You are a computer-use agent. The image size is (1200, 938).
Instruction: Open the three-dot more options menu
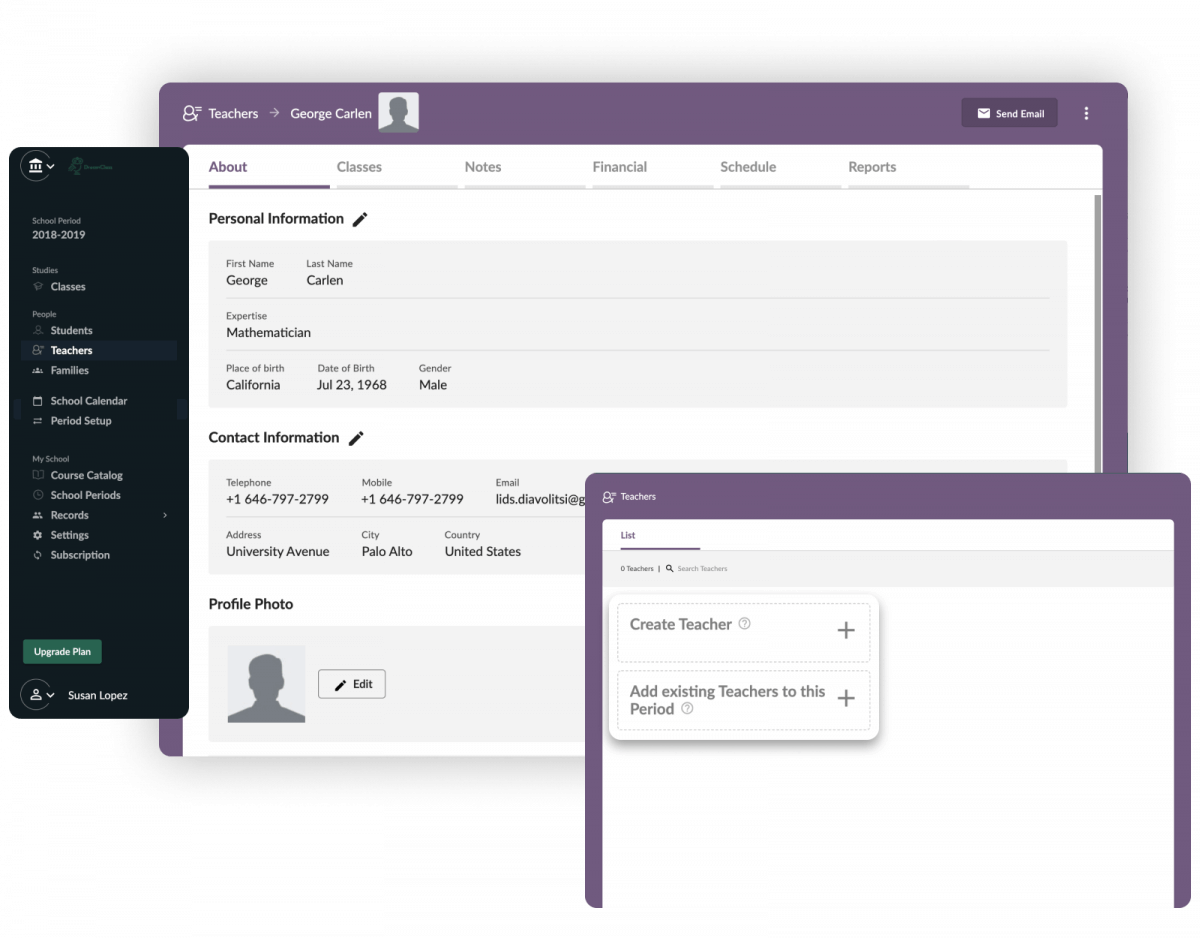pyautogui.click(x=1086, y=114)
